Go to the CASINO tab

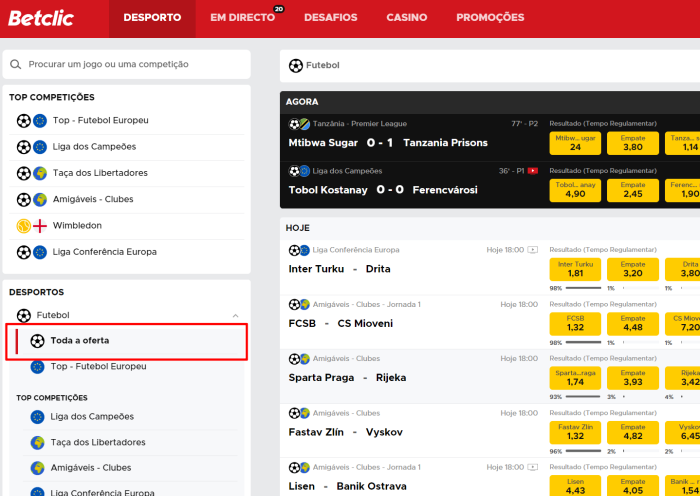coord(407,18)
